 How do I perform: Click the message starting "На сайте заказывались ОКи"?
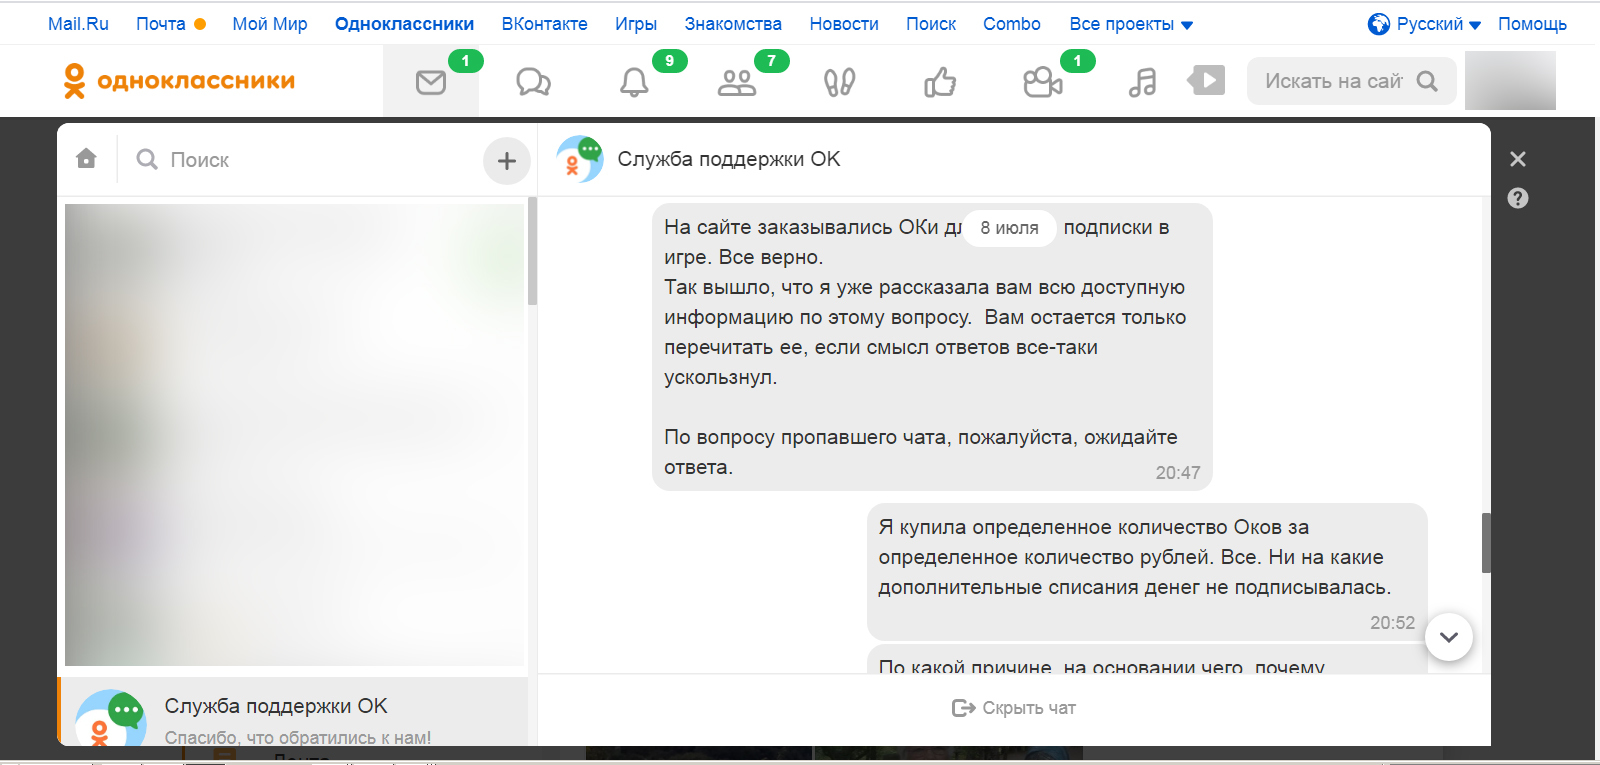pos(932,347)
